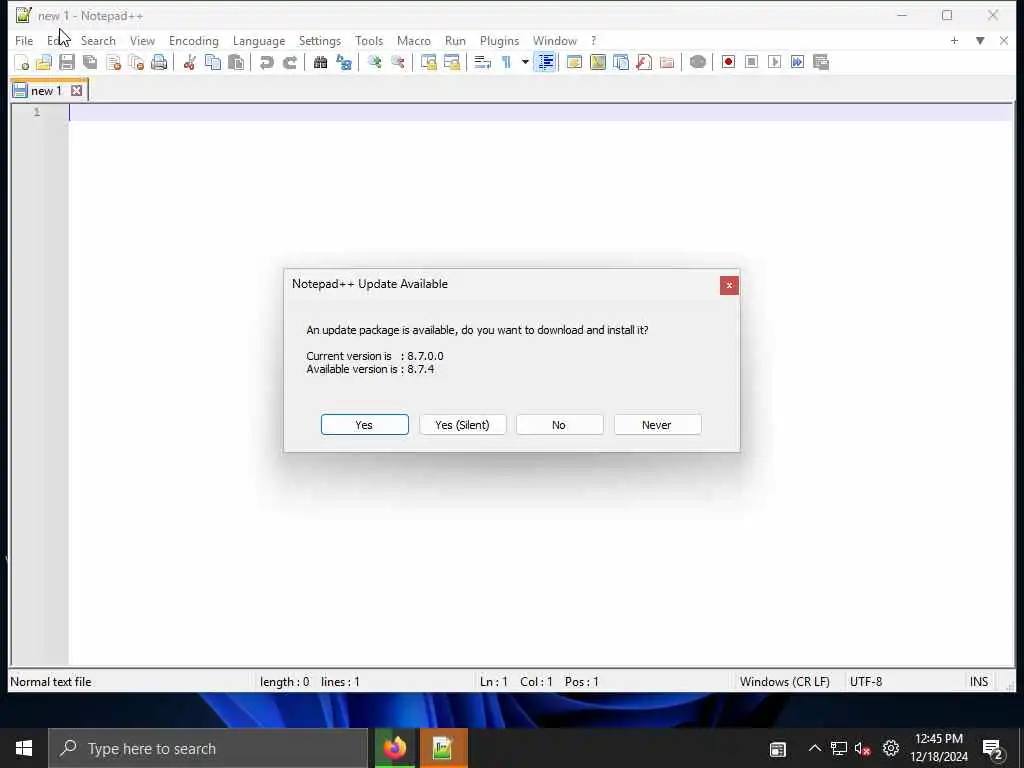Open the Window menu

554,40
